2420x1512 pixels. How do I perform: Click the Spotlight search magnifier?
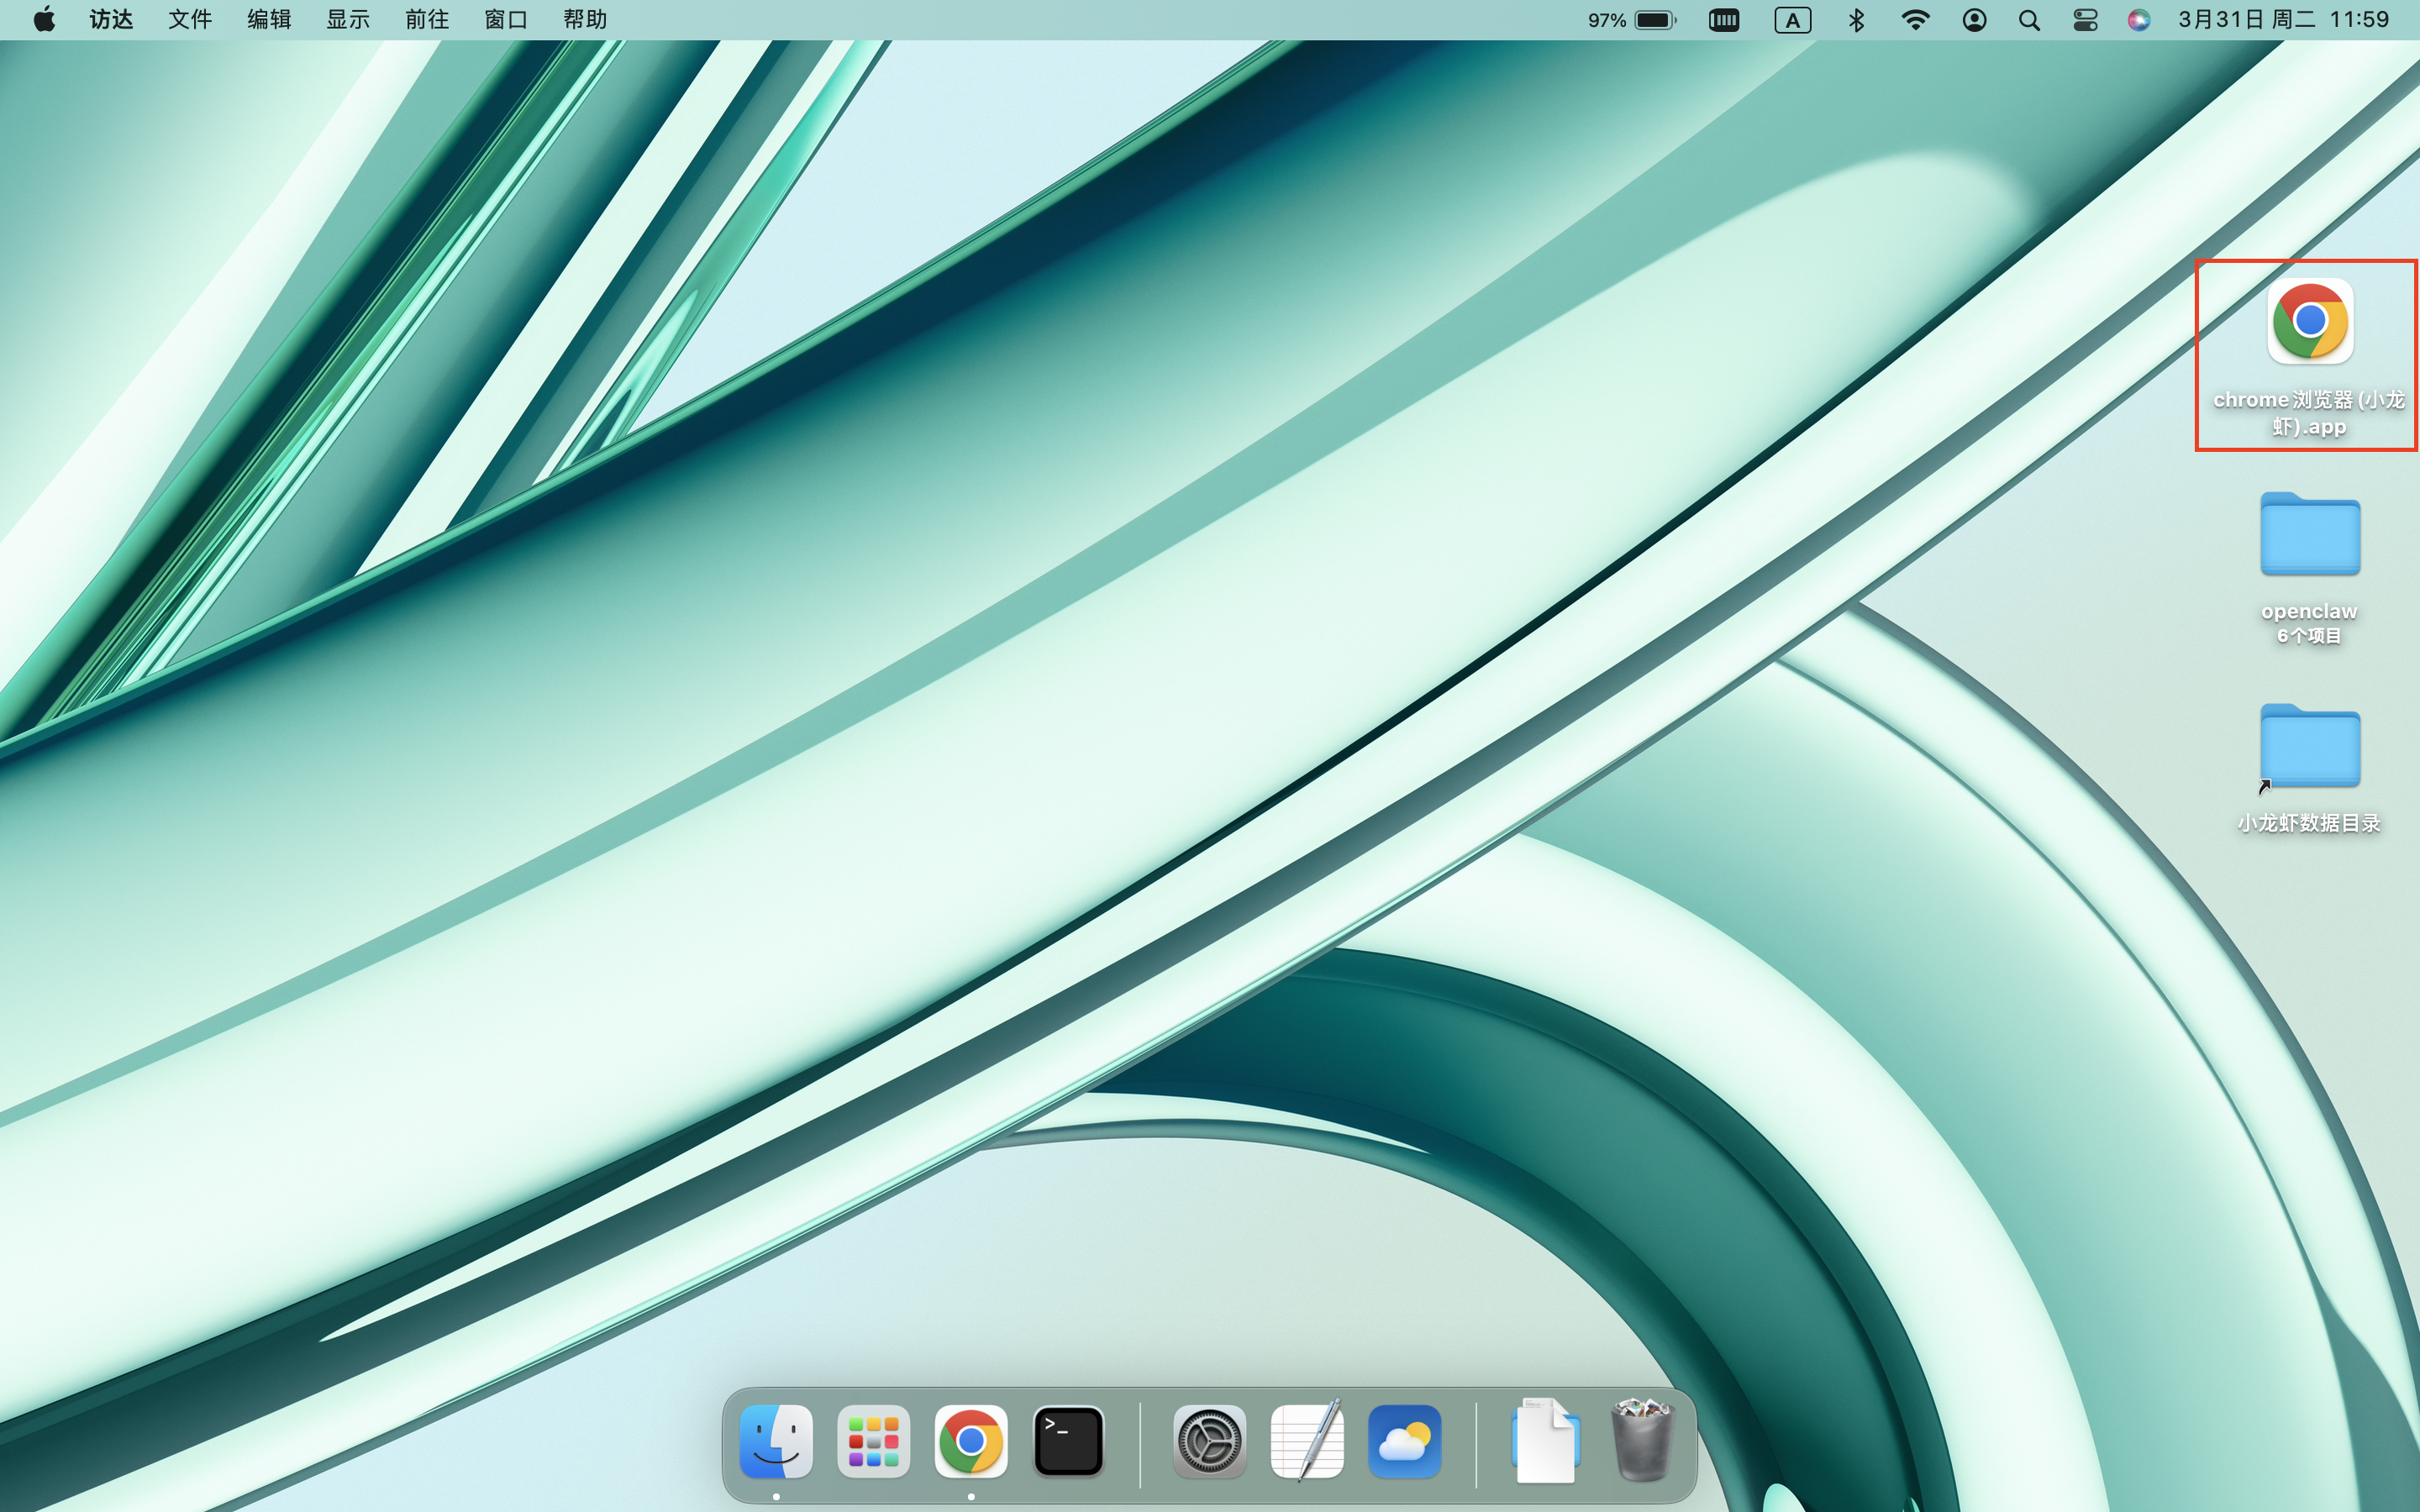click(x=2029, y=20)
